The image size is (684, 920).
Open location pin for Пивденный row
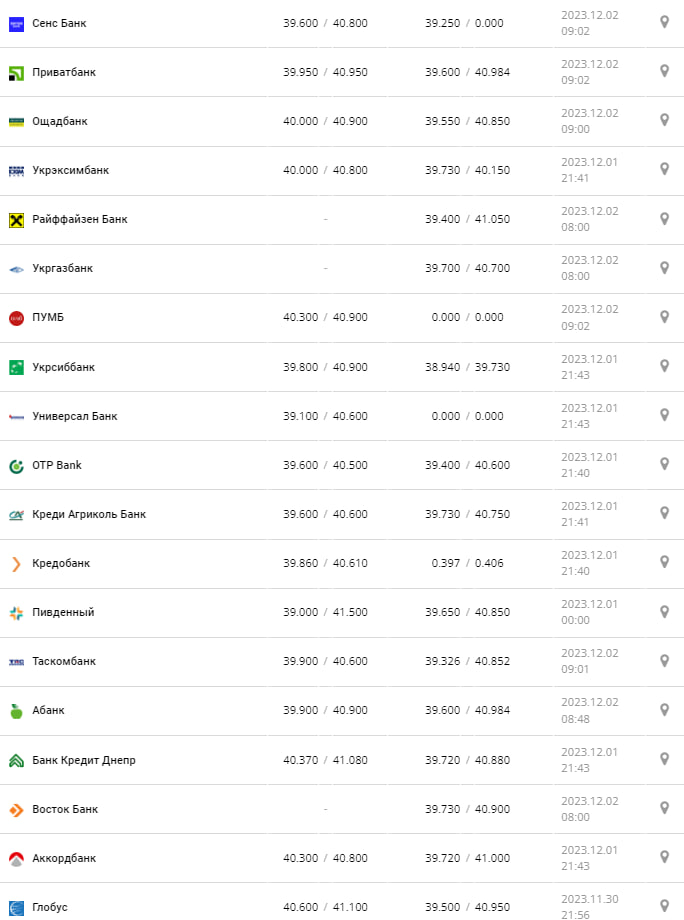[x=664, y=611]
